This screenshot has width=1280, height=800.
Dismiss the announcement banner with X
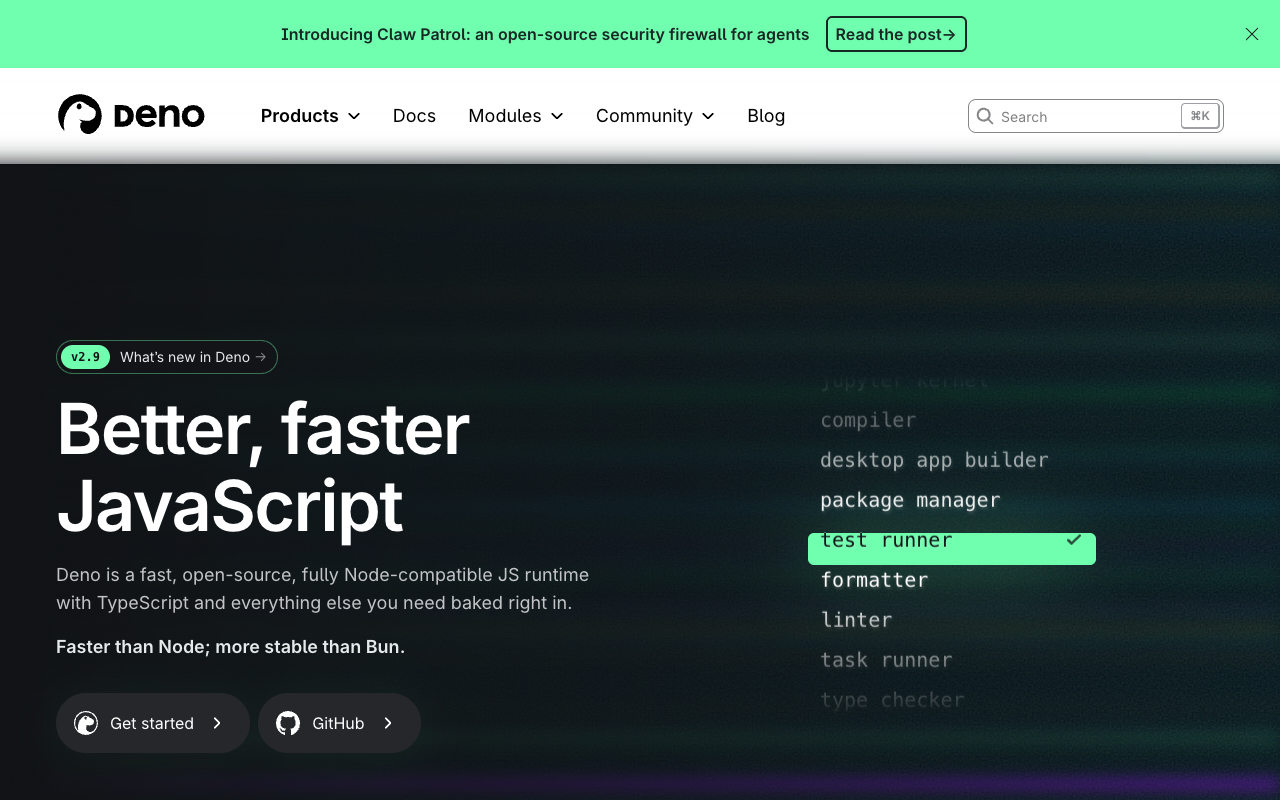(1252, 34)
